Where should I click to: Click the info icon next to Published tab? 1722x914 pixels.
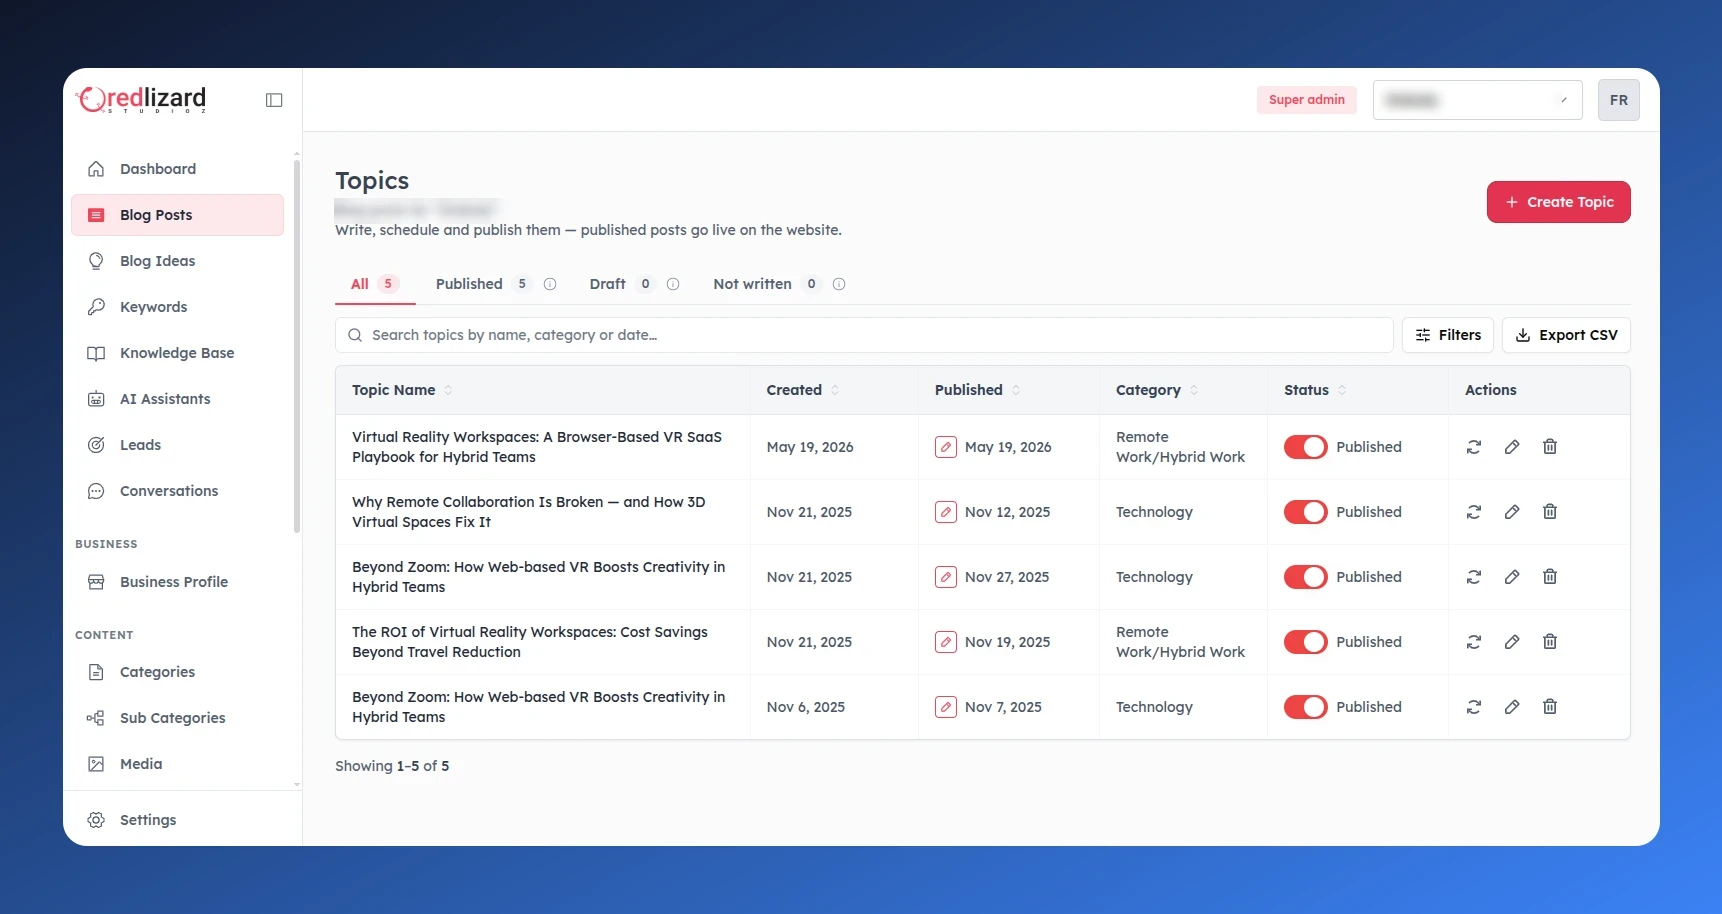click(550, 284)
